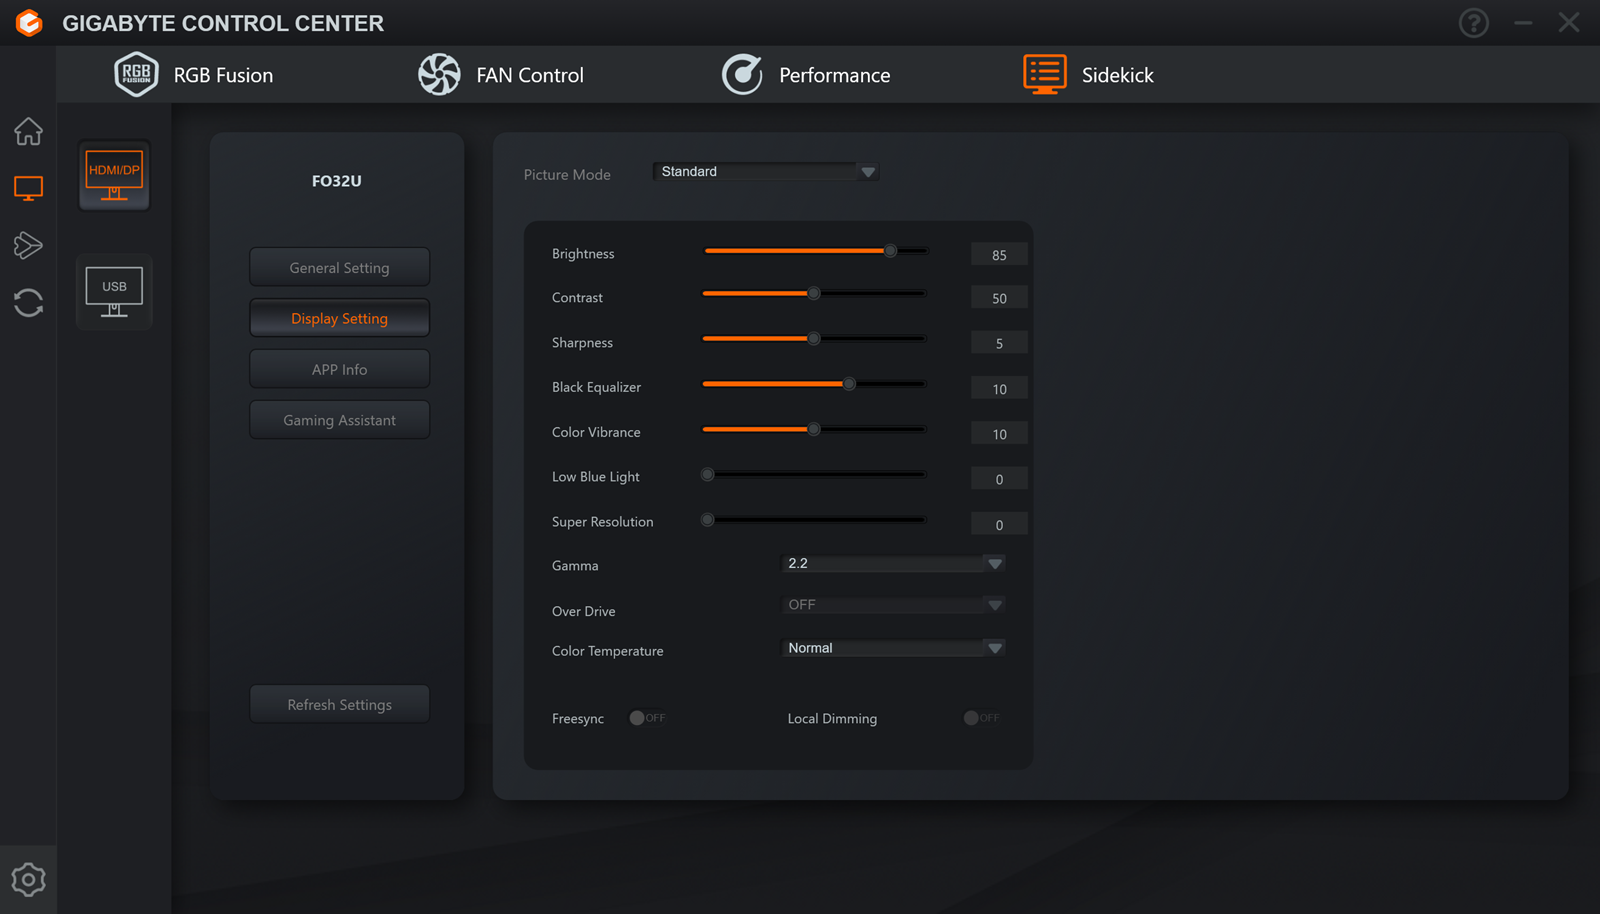Click the FAN Control fan icon
Image resolution: width=1600 pixels, height=914 pixels.
(x=439, y=74)
